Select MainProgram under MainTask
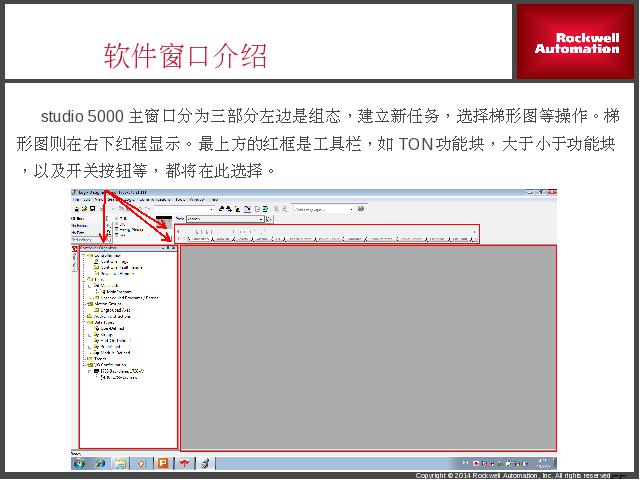The height and width of the screenshot is (480, 640). (x=116, y=291)
